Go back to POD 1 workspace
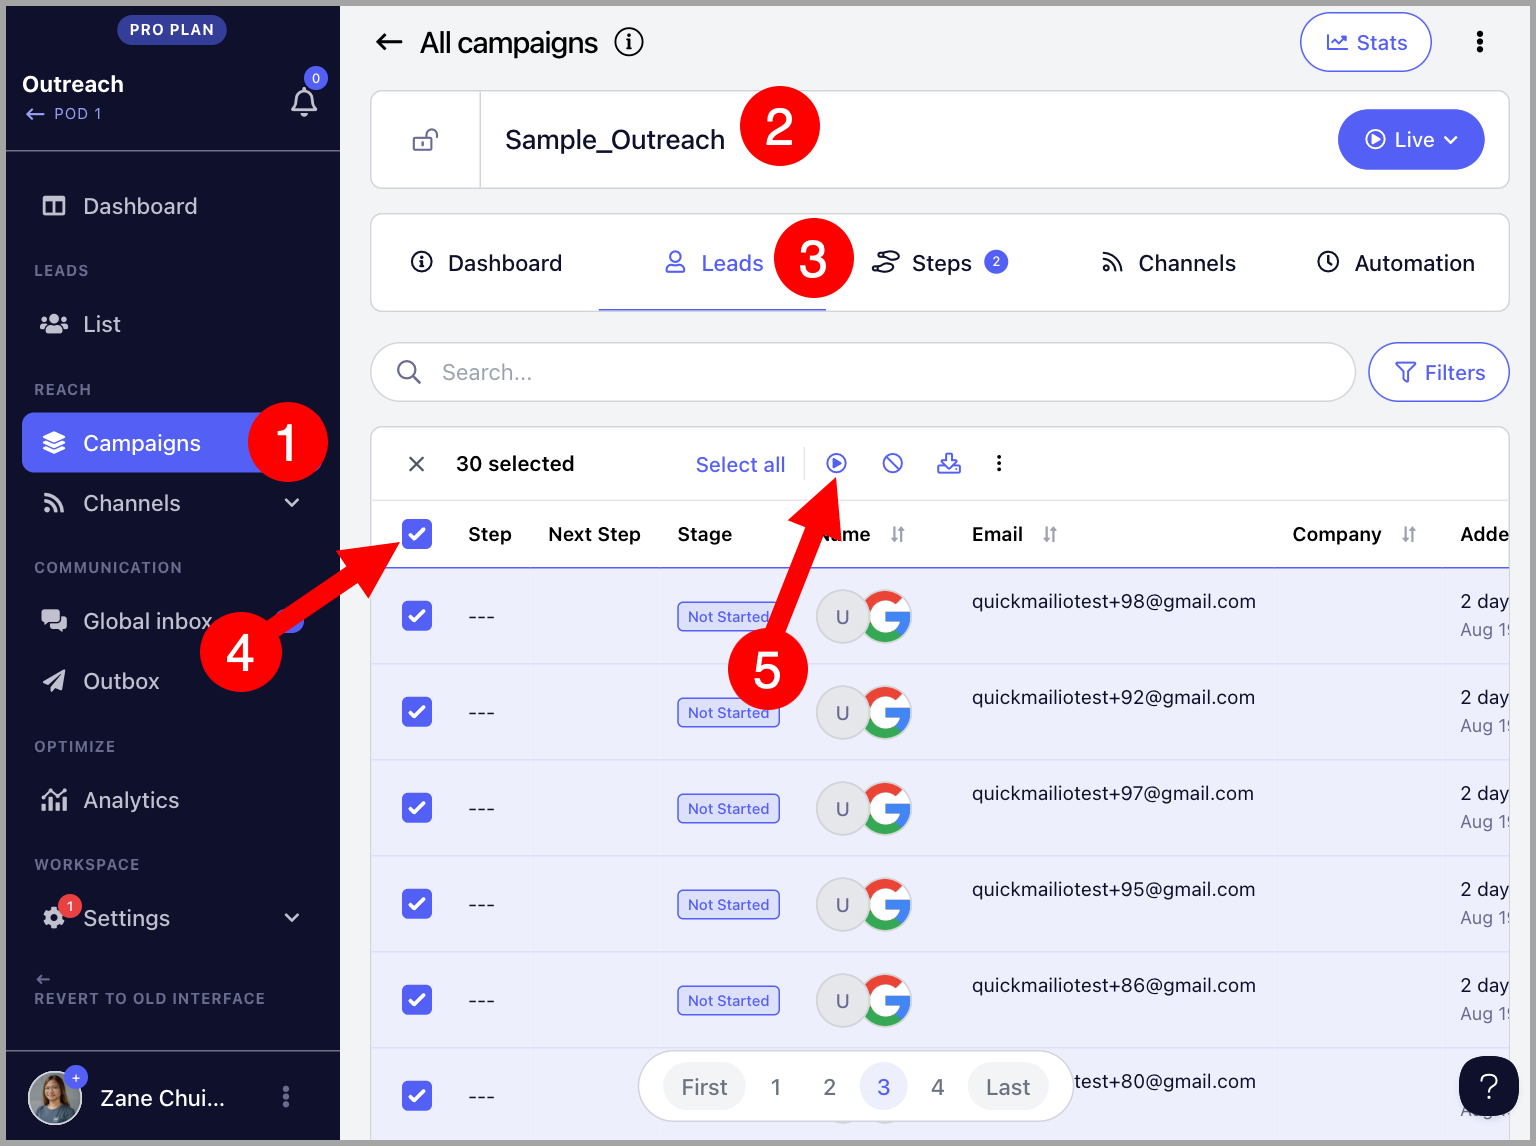 point(64,114)
